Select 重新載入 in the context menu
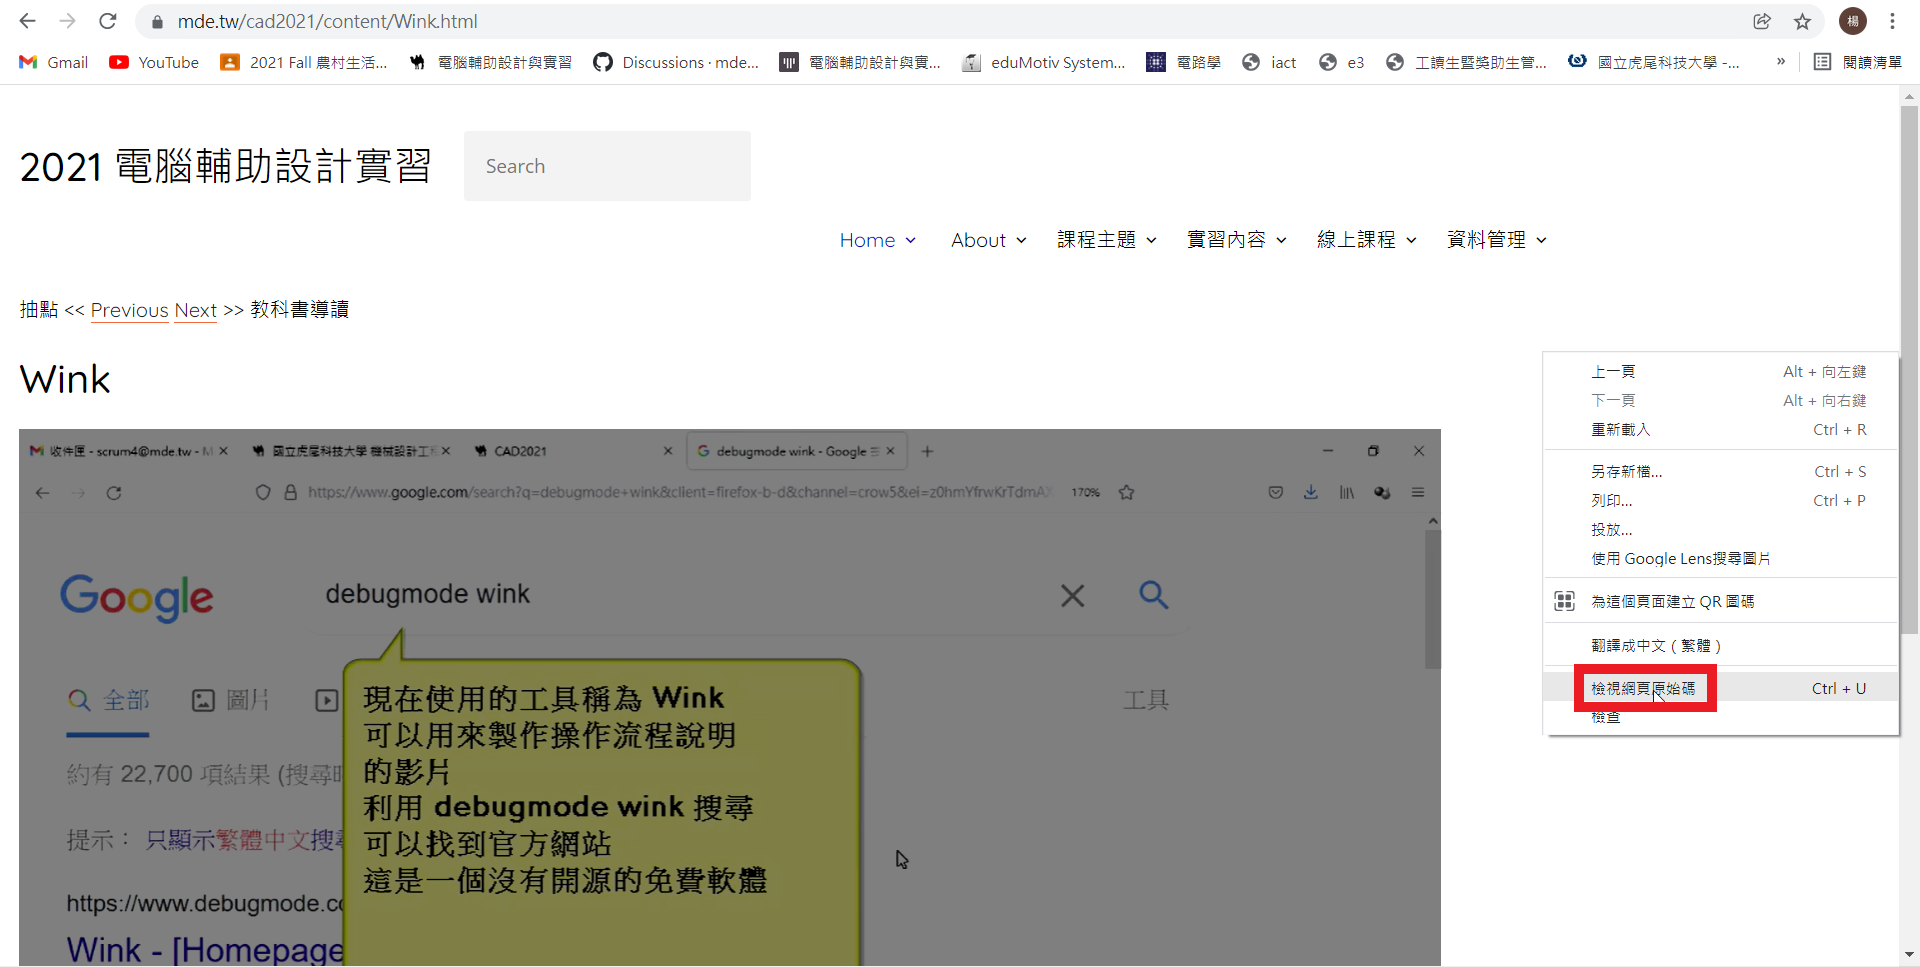This screenshot has width=1920, height=967. [1721, 429]
